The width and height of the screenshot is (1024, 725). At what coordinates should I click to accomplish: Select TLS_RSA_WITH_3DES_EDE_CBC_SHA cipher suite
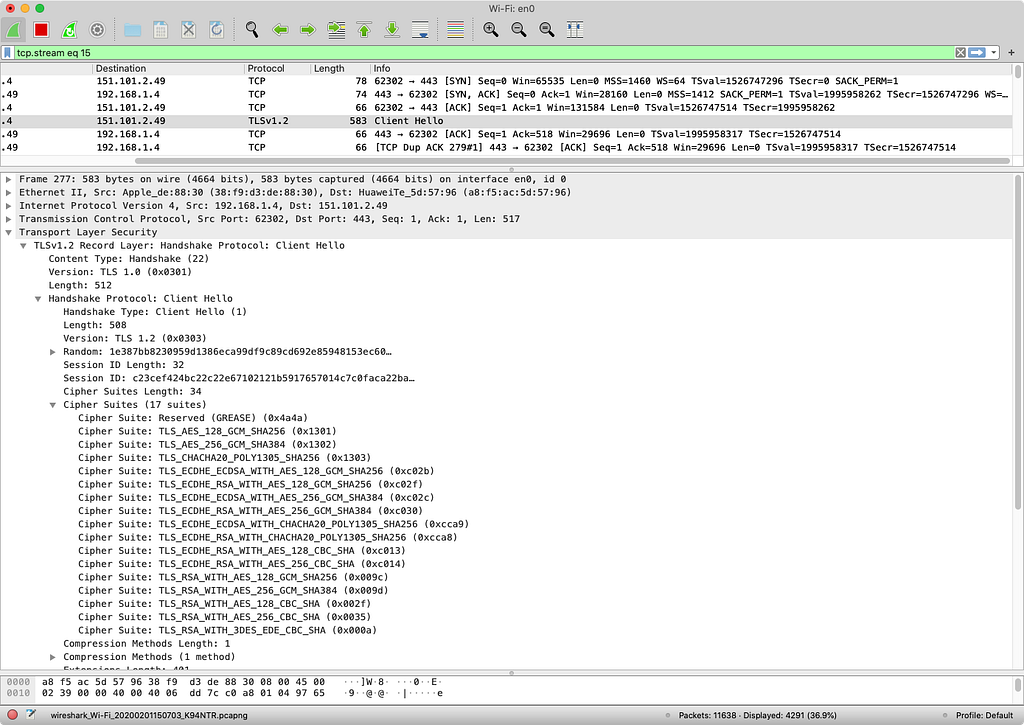coord(227,630)
